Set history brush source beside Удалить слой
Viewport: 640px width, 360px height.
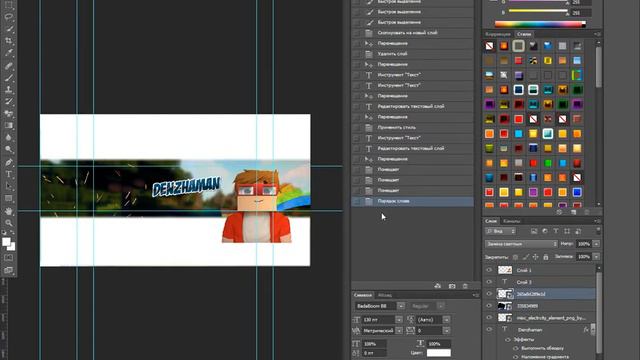(x=357, y=54)
